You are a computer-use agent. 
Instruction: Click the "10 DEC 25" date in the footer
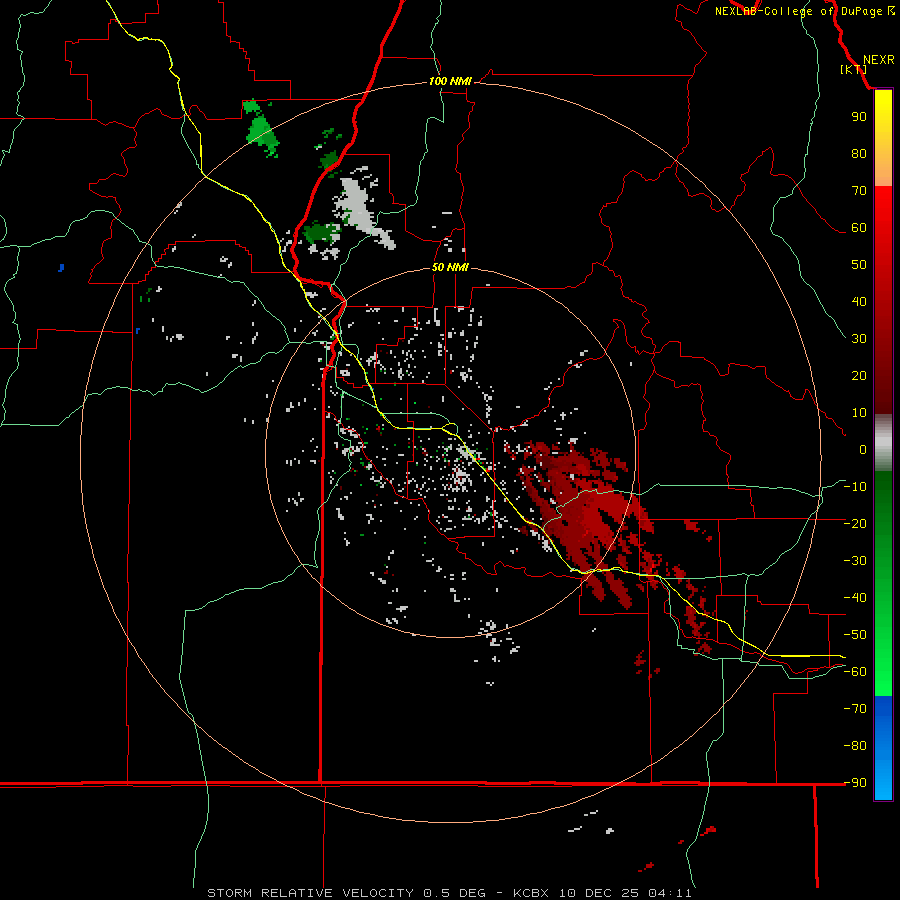[x=599, y=893]
